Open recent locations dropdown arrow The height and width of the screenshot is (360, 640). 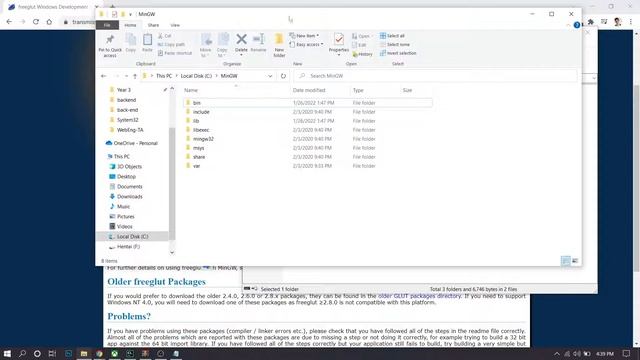(126, 76)
